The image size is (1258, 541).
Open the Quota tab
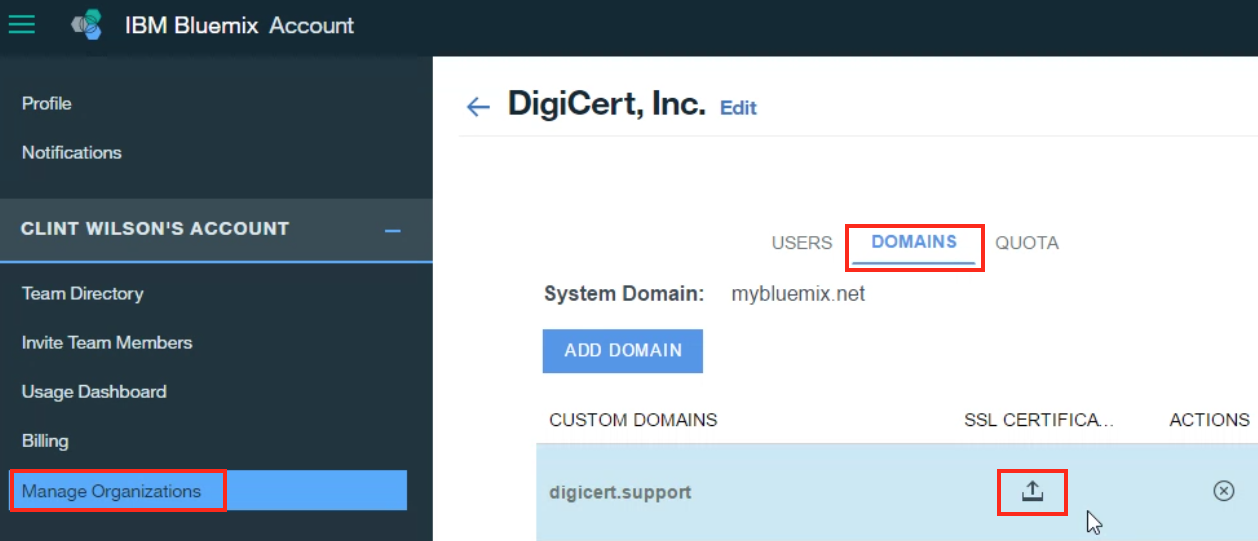(x=1026, y=243)
